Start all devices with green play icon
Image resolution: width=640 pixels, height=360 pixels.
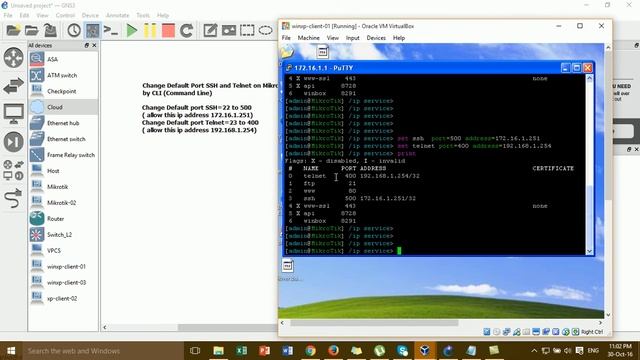(131, 30)
